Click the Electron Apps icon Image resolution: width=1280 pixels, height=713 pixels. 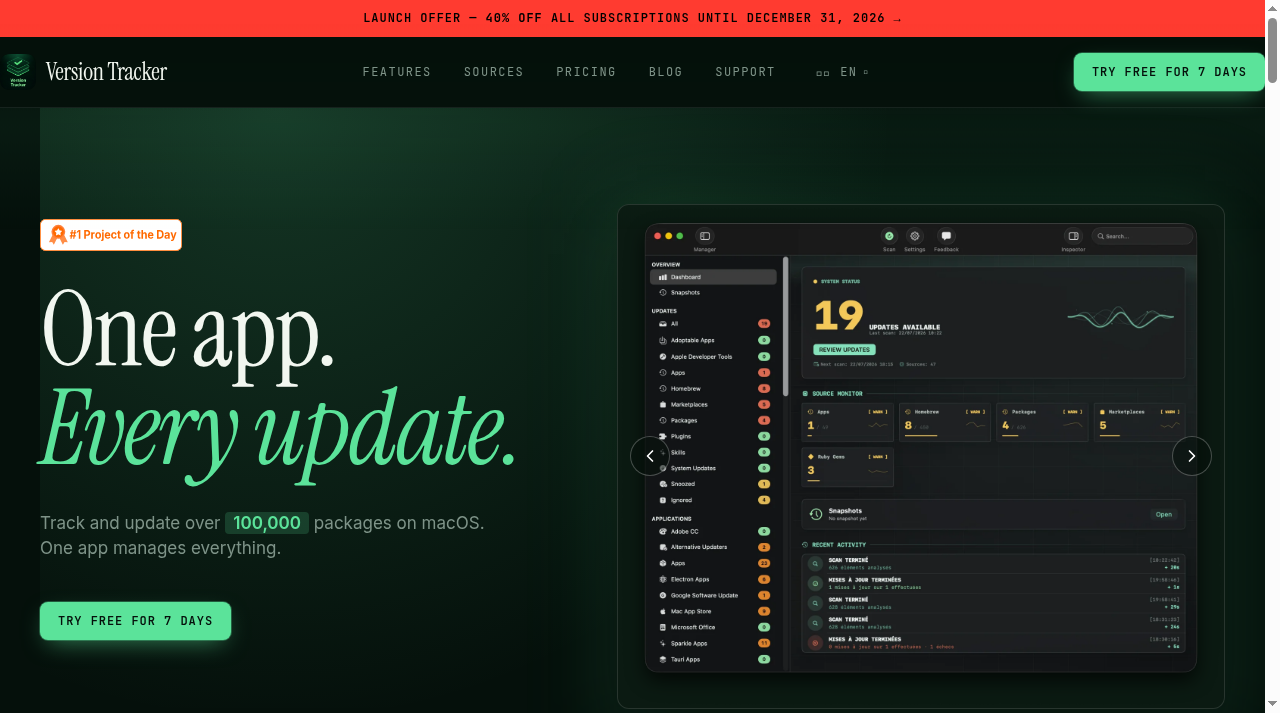662,579
